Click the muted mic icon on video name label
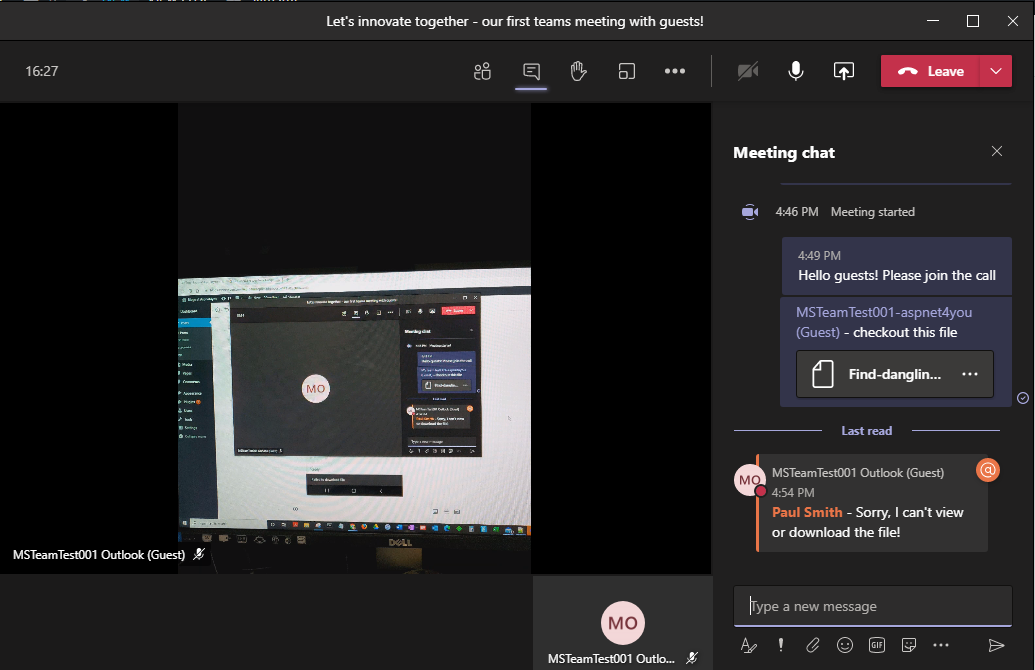1035x670 pixels. [199, 554]
